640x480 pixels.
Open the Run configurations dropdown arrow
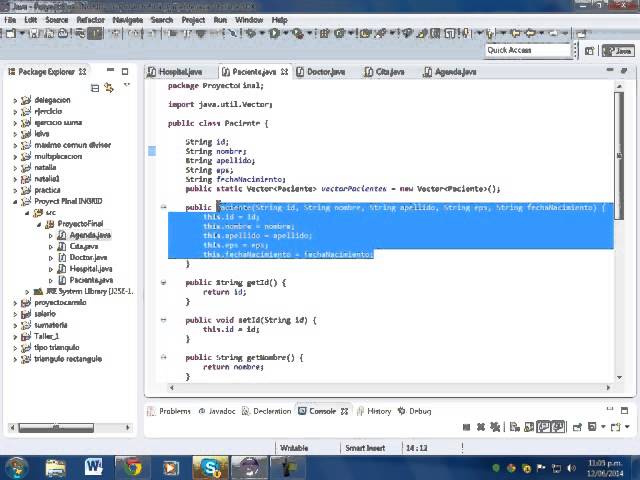point(286,33)
